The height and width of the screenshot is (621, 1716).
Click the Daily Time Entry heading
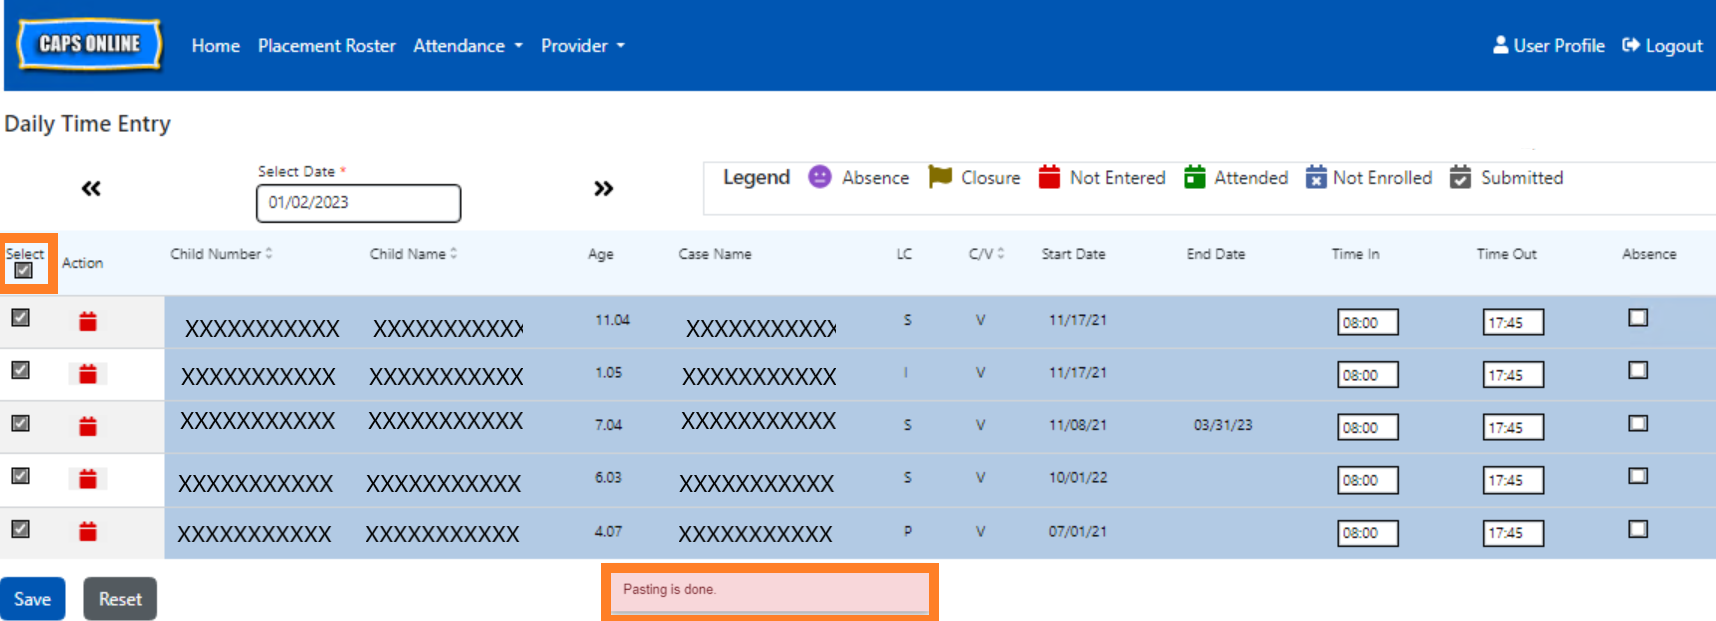(x=88, y=124)
